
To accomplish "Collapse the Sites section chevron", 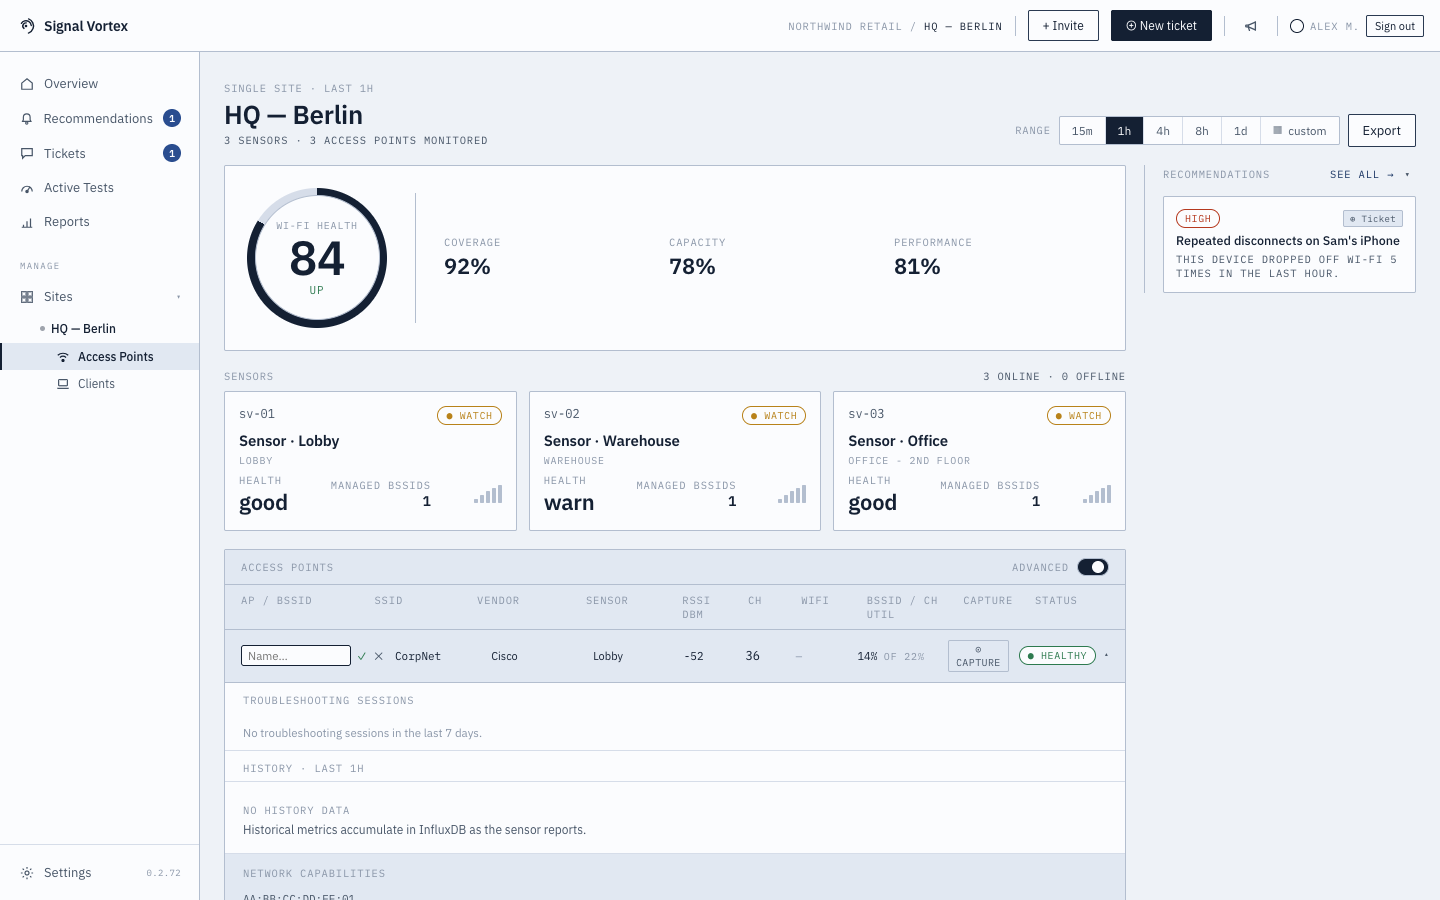I will coord(179,297).
